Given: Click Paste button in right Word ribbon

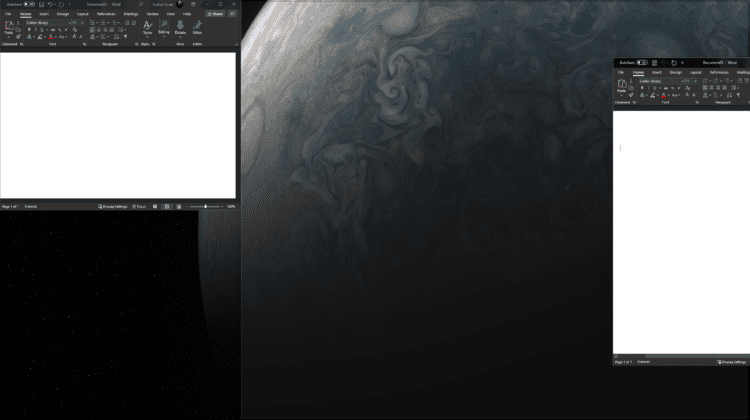Looking at the screenshot, I should click(x=622, y=86).
